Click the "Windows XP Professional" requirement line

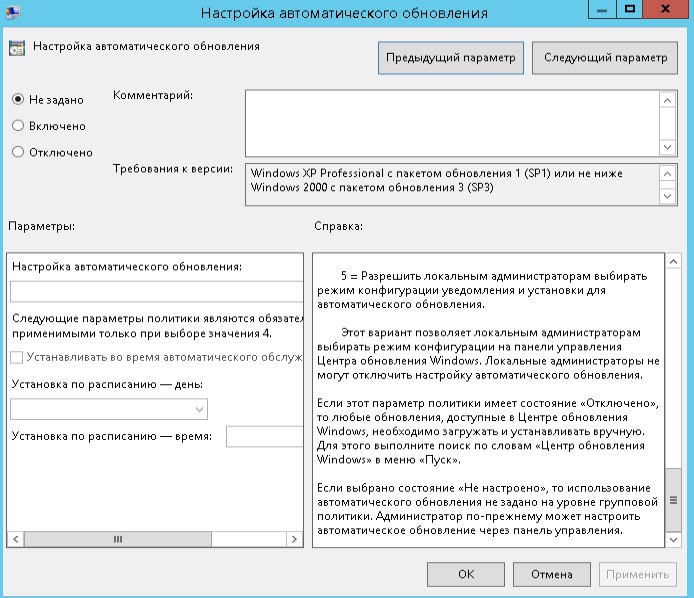click(x=436, y=173)
